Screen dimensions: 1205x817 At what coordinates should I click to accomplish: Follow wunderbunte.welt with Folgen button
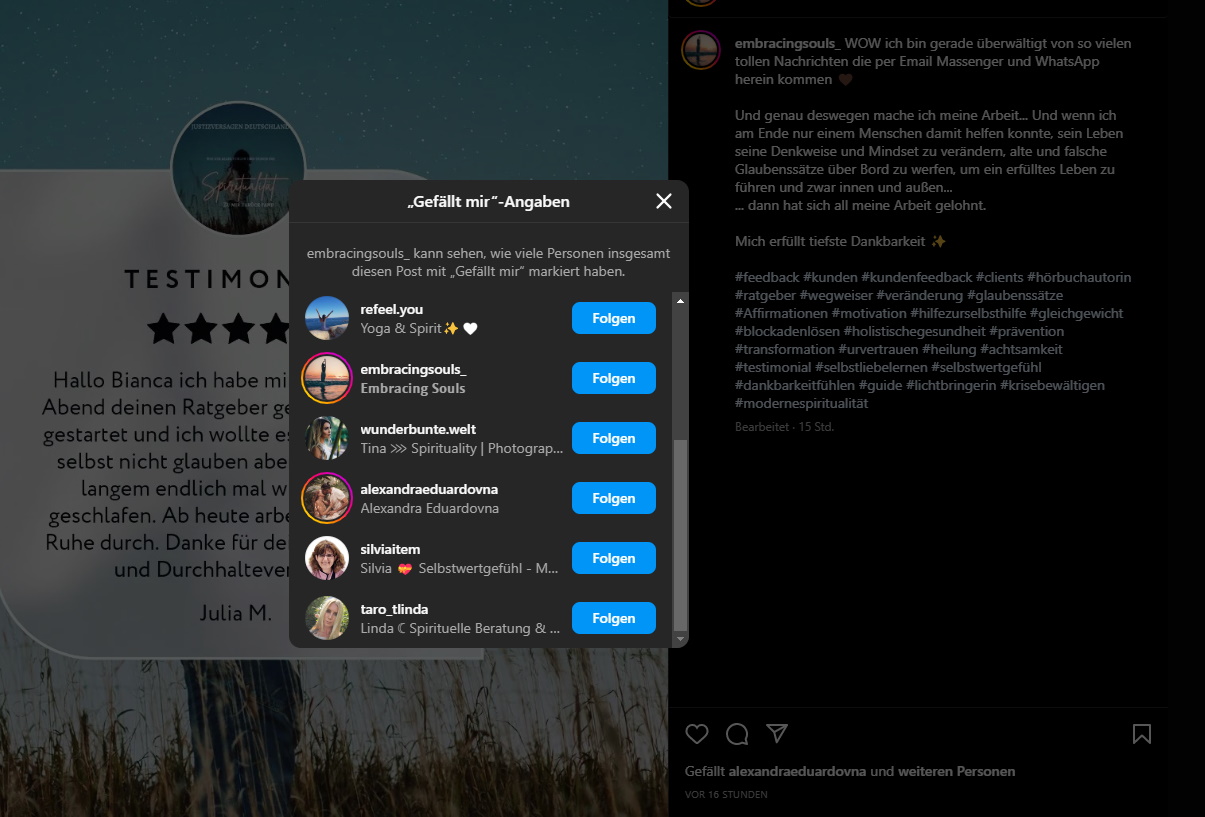coord(614,438)
